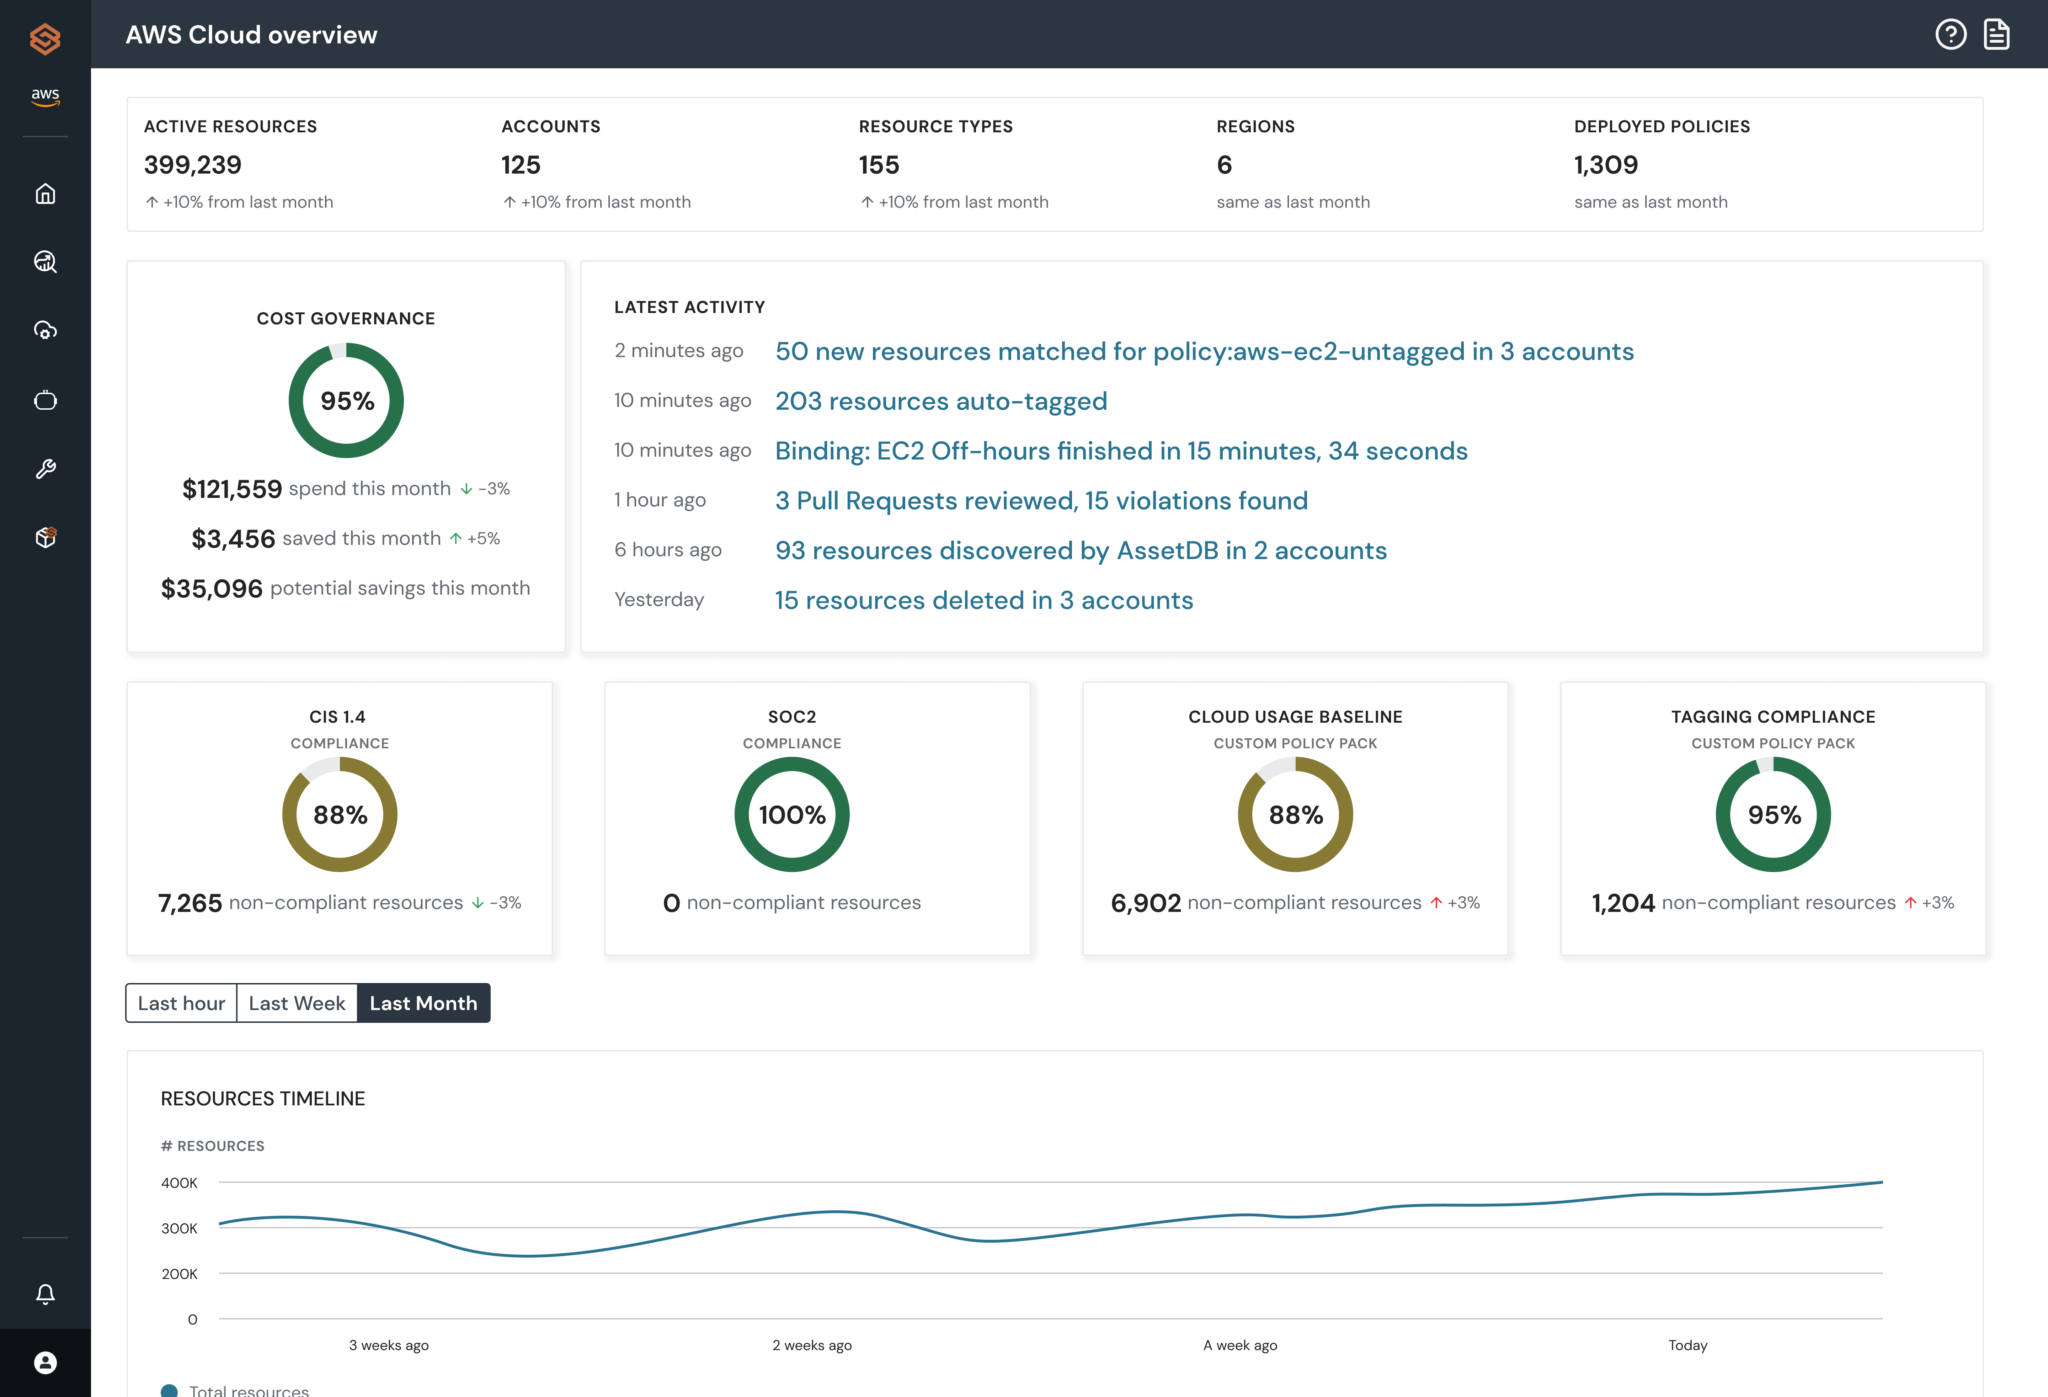Click the user profile avatar at bottom left
This screenshot has width=2048, height=1397.
pyautogui.click(x=45, y=1362)
